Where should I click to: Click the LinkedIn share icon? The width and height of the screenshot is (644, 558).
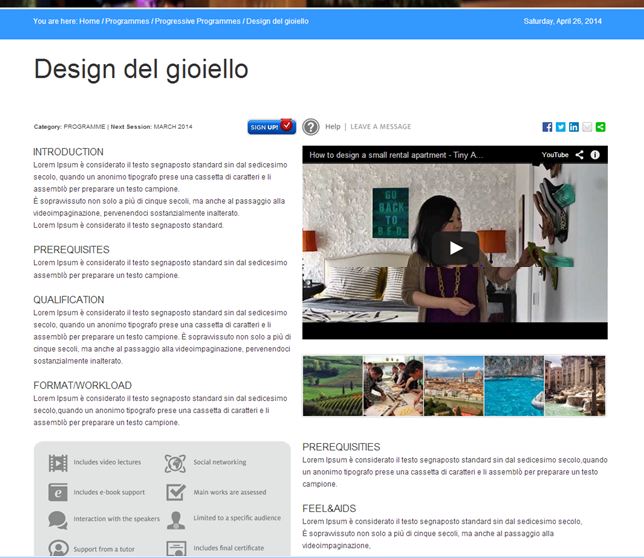click(x=574, y=127)
